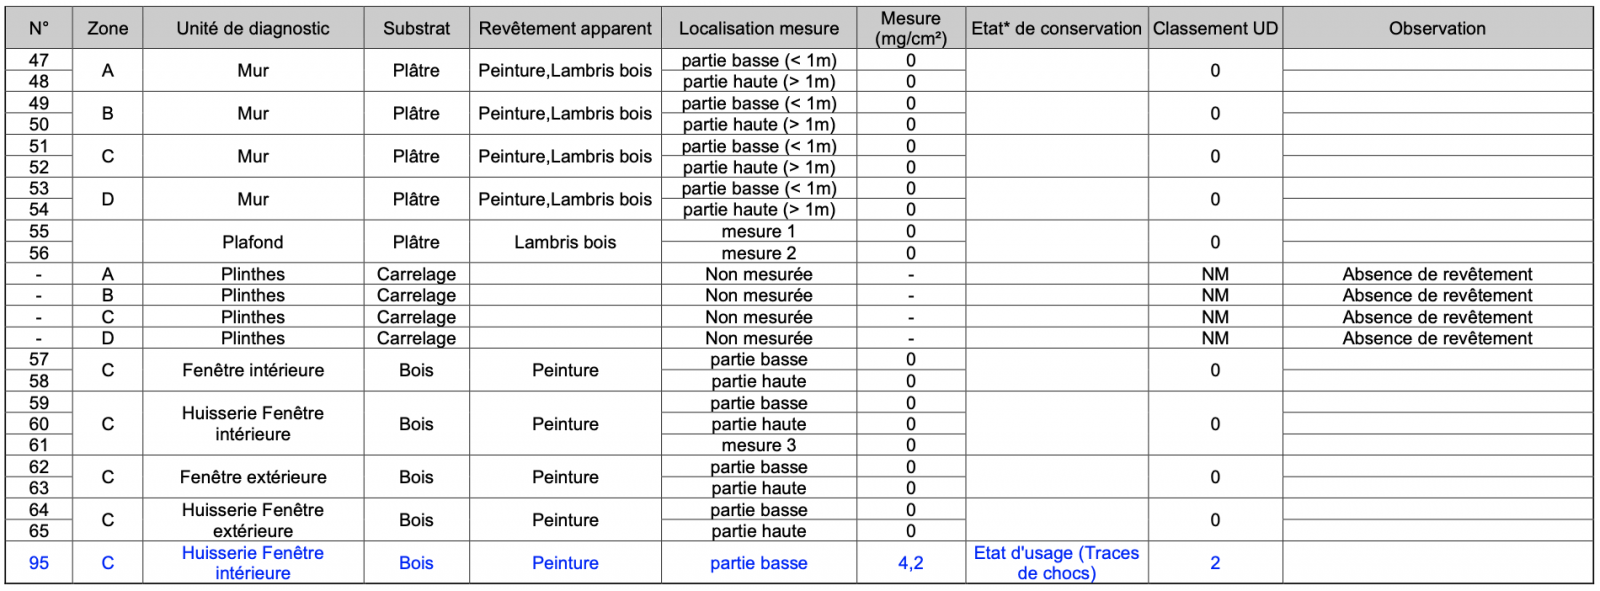Select row number 47
Screen dimensions: 1600x591
click(x=39, y=60)
